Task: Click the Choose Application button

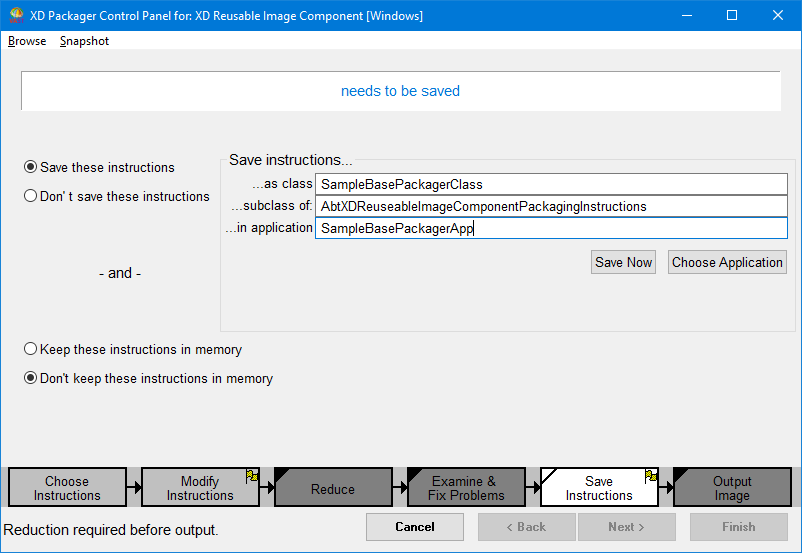Action: click(x=727, y=262)
